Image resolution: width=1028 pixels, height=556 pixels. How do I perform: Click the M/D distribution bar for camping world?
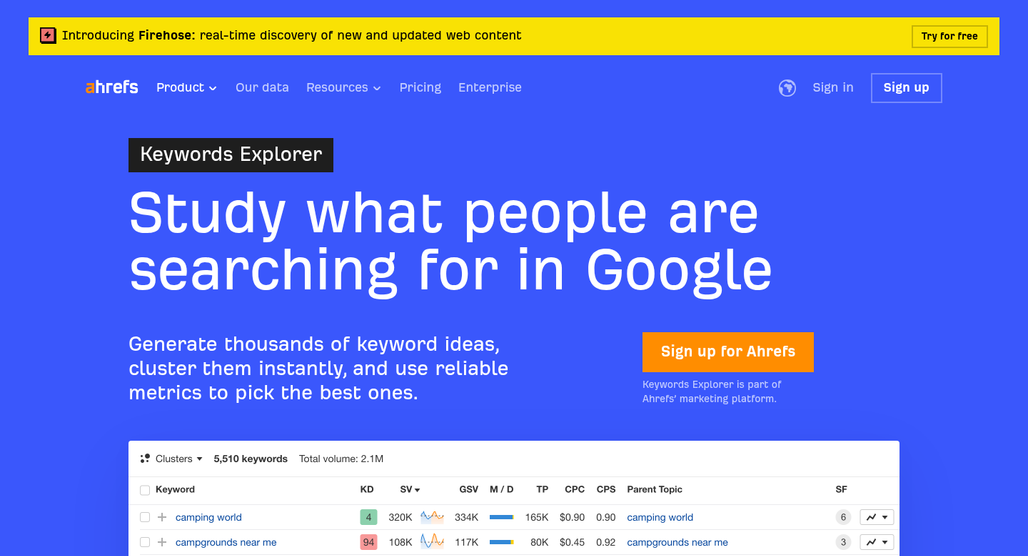[x=501, y=518]
